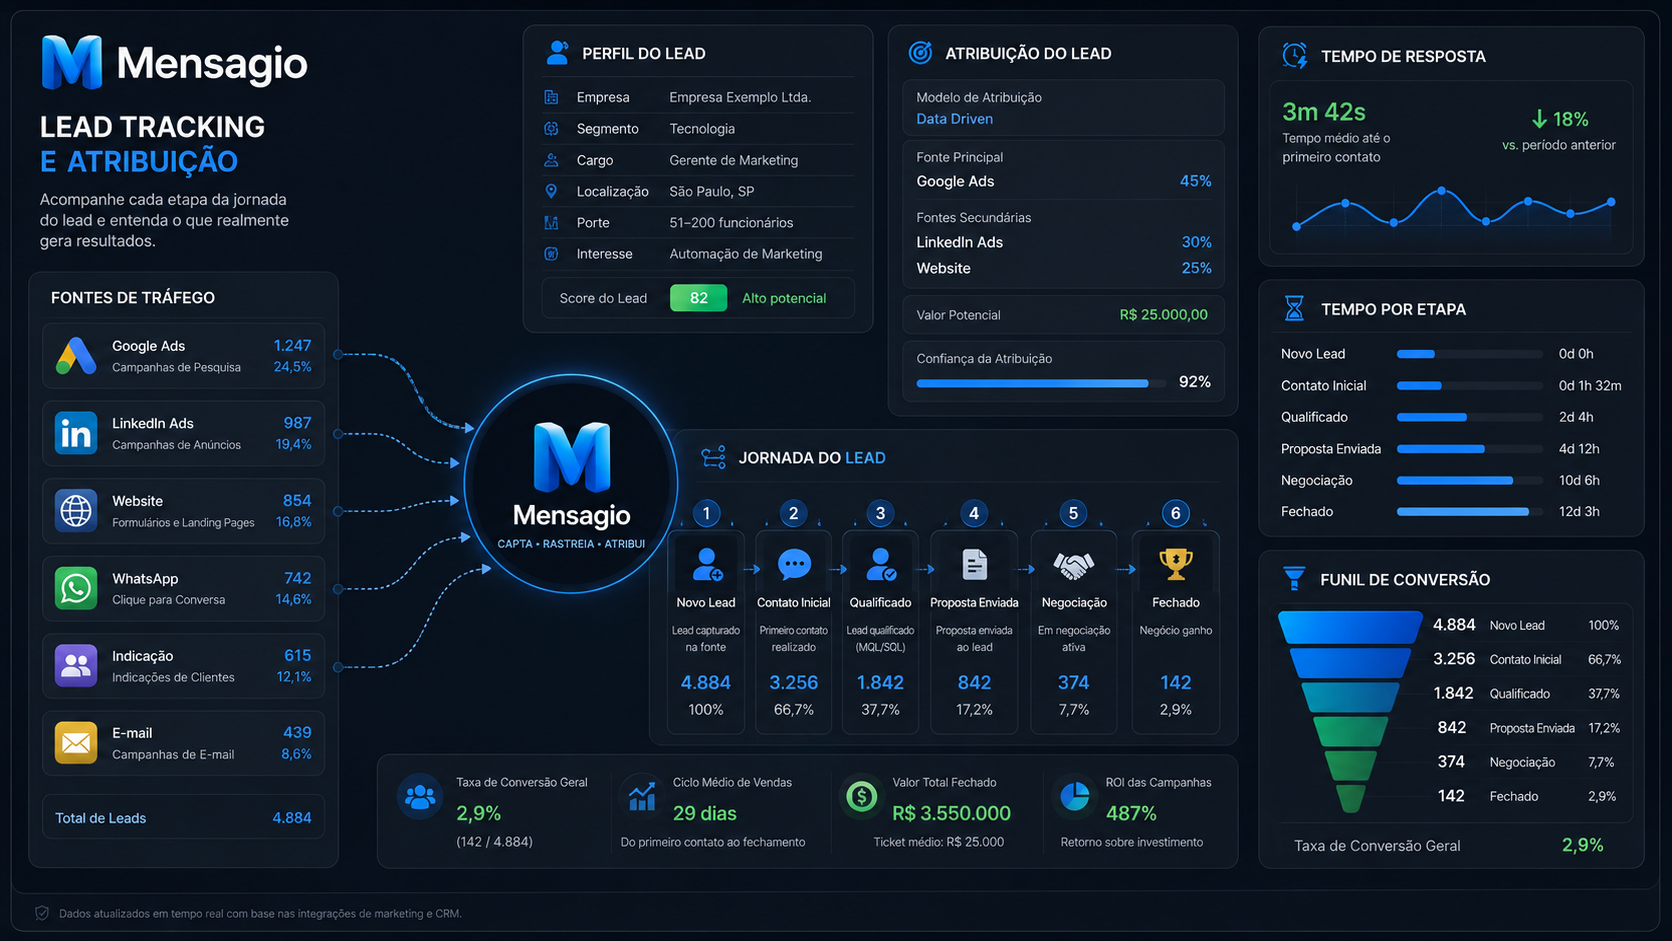Click the Website globe icon
Viewport: 1672px width, 941px height.
(x=76, y=511)
